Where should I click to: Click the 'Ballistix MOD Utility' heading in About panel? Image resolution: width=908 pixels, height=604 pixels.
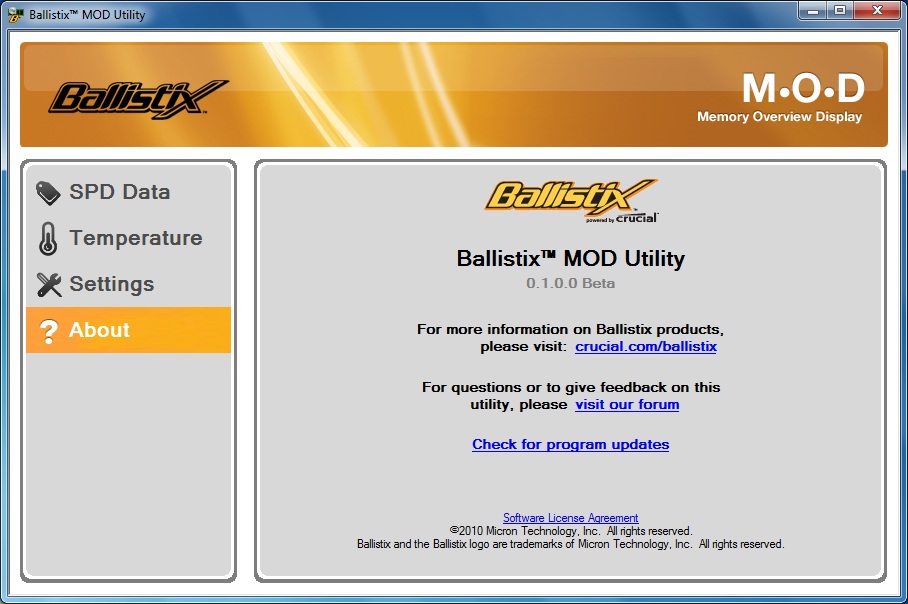[x=570, y=258]
